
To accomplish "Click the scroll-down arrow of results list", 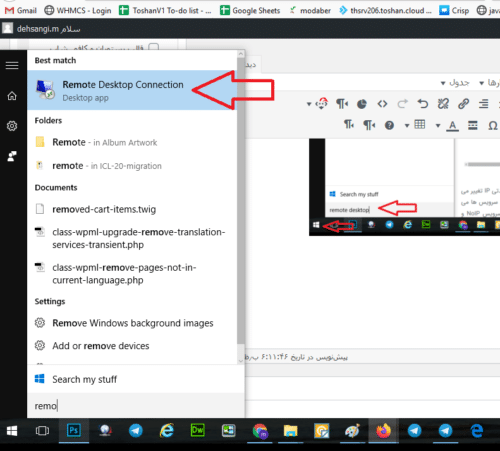I will pos(241,361).
